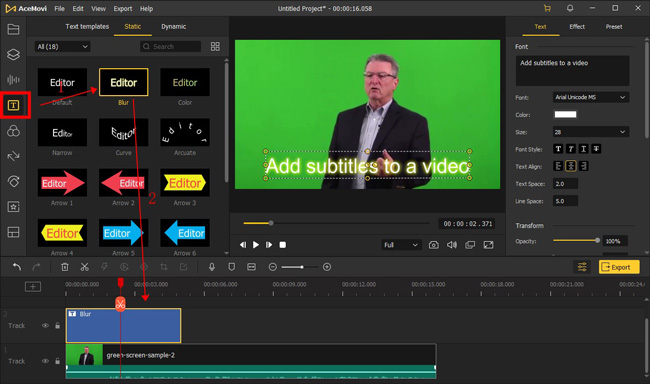Switch to the Text templates tab
Viewport: 650px width, 384px height.
click(x=87, y=27)
